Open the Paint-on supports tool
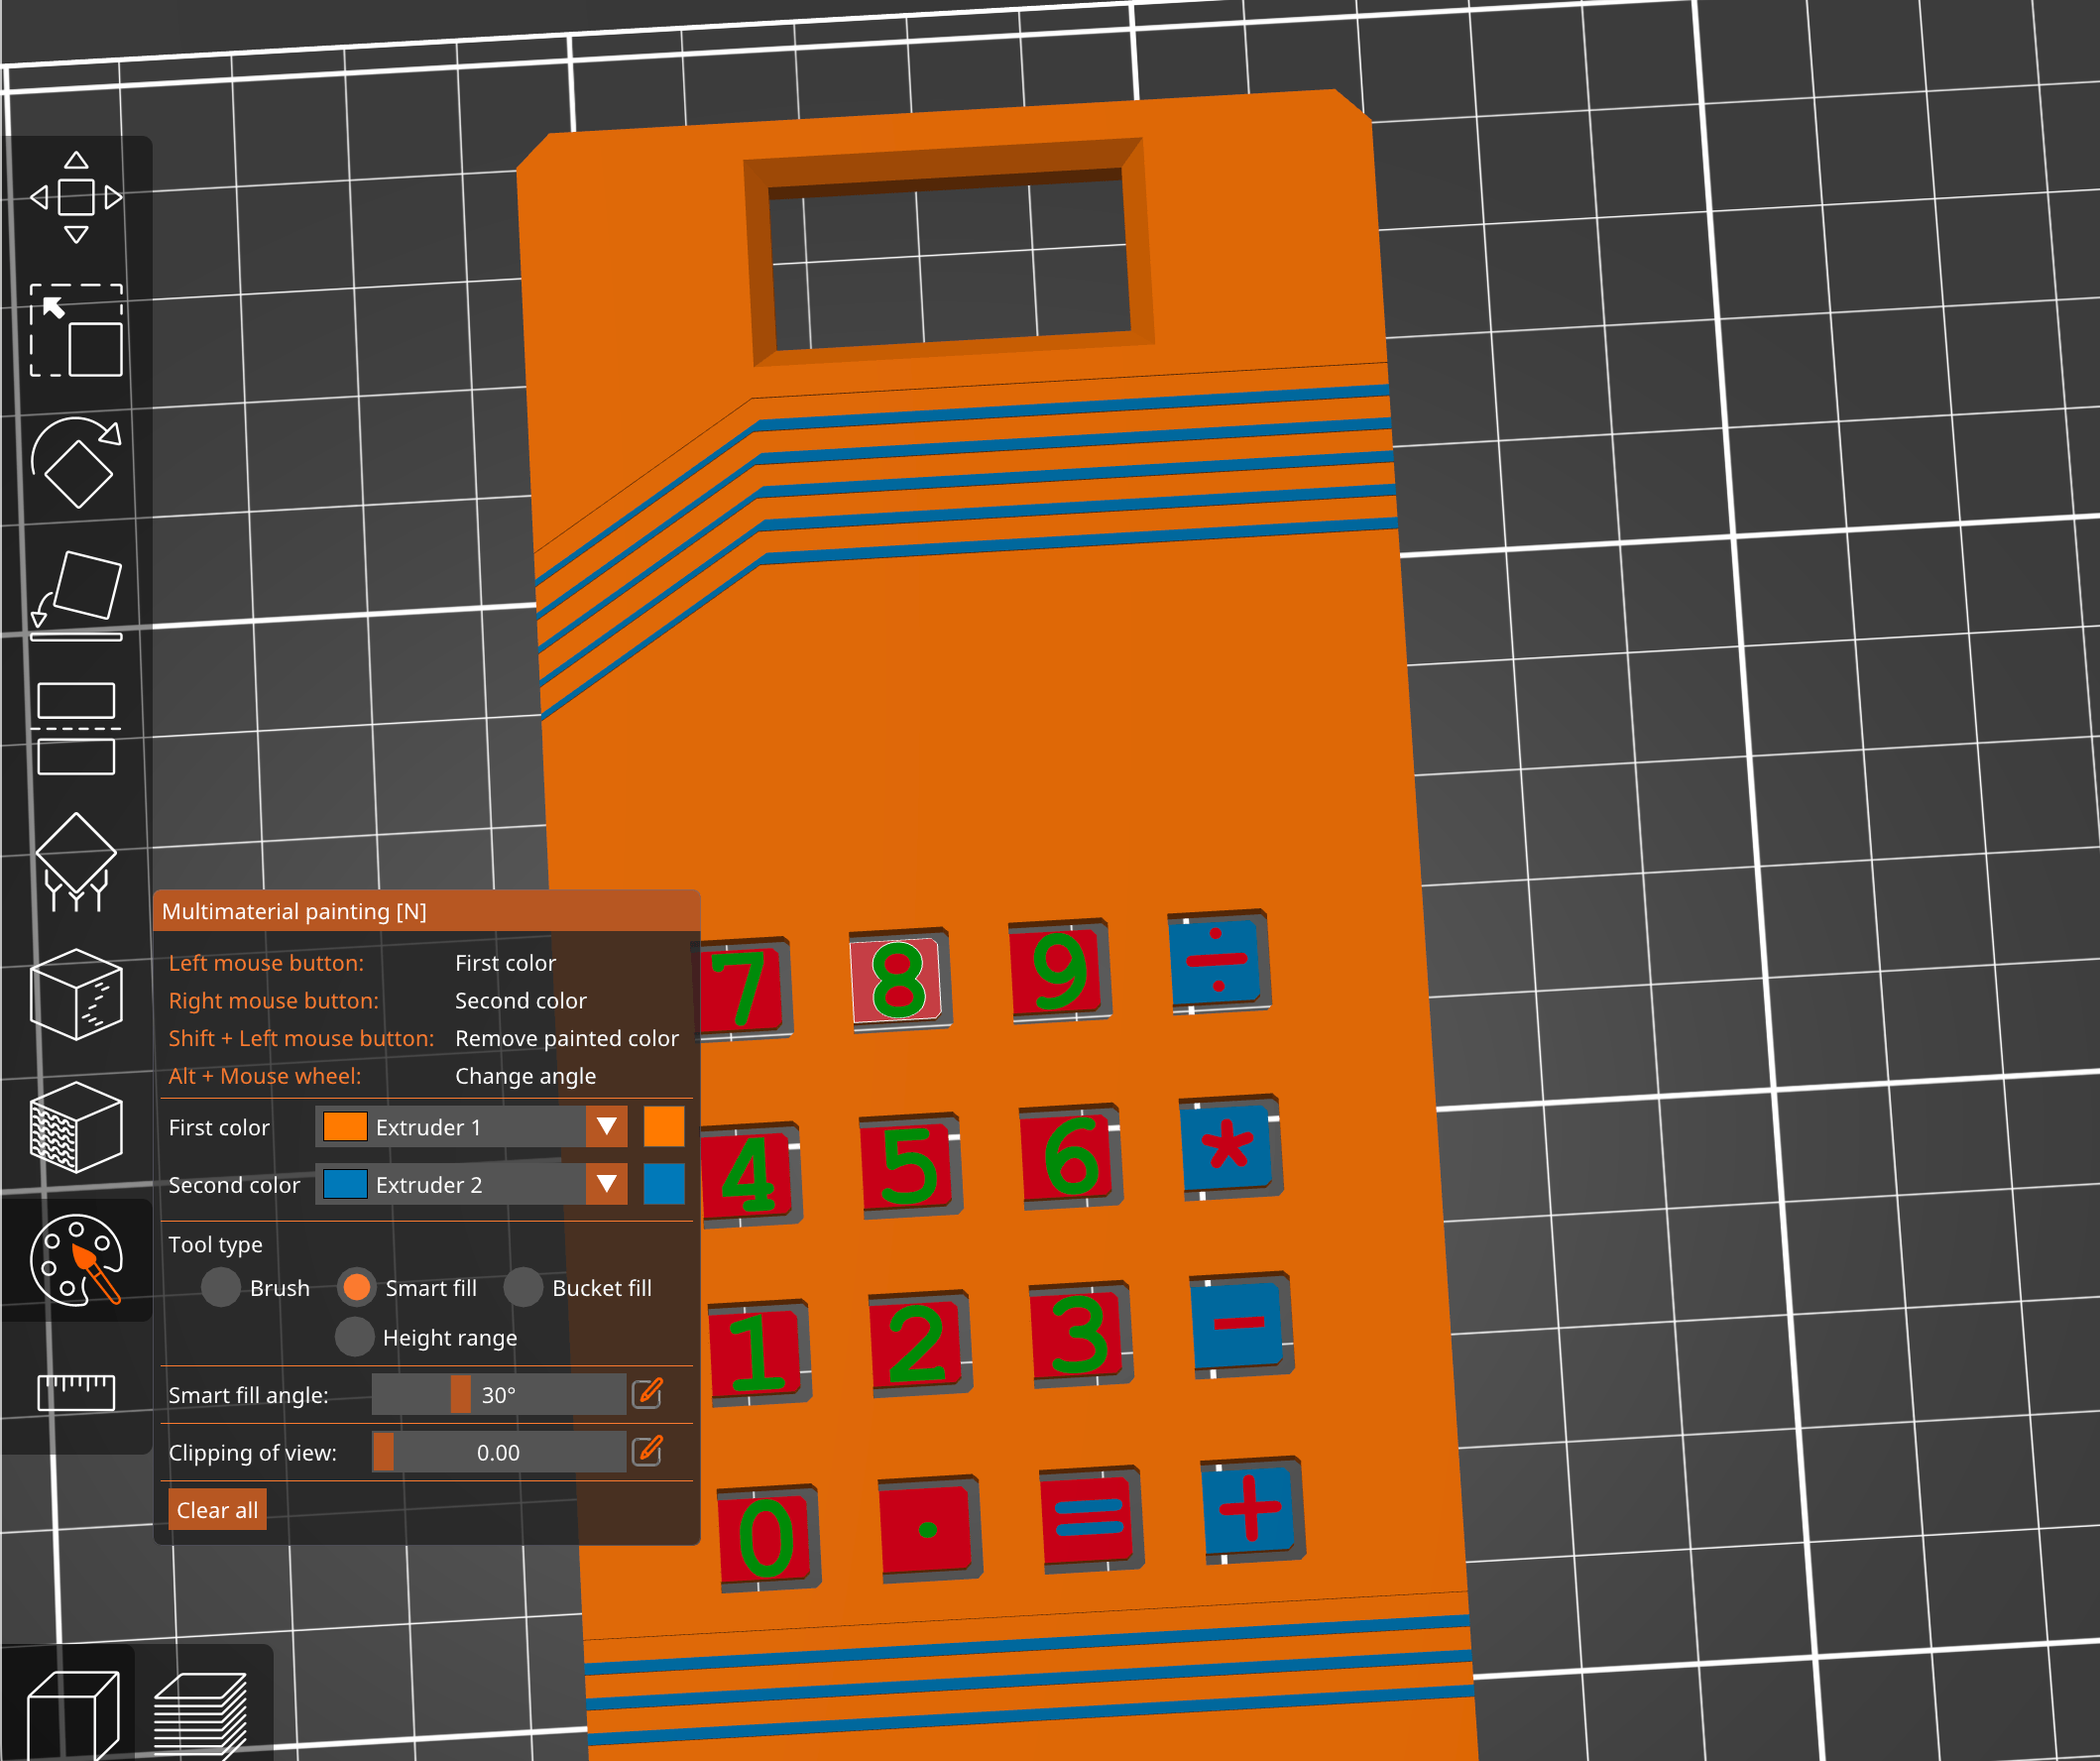 [x=76, y=861]
